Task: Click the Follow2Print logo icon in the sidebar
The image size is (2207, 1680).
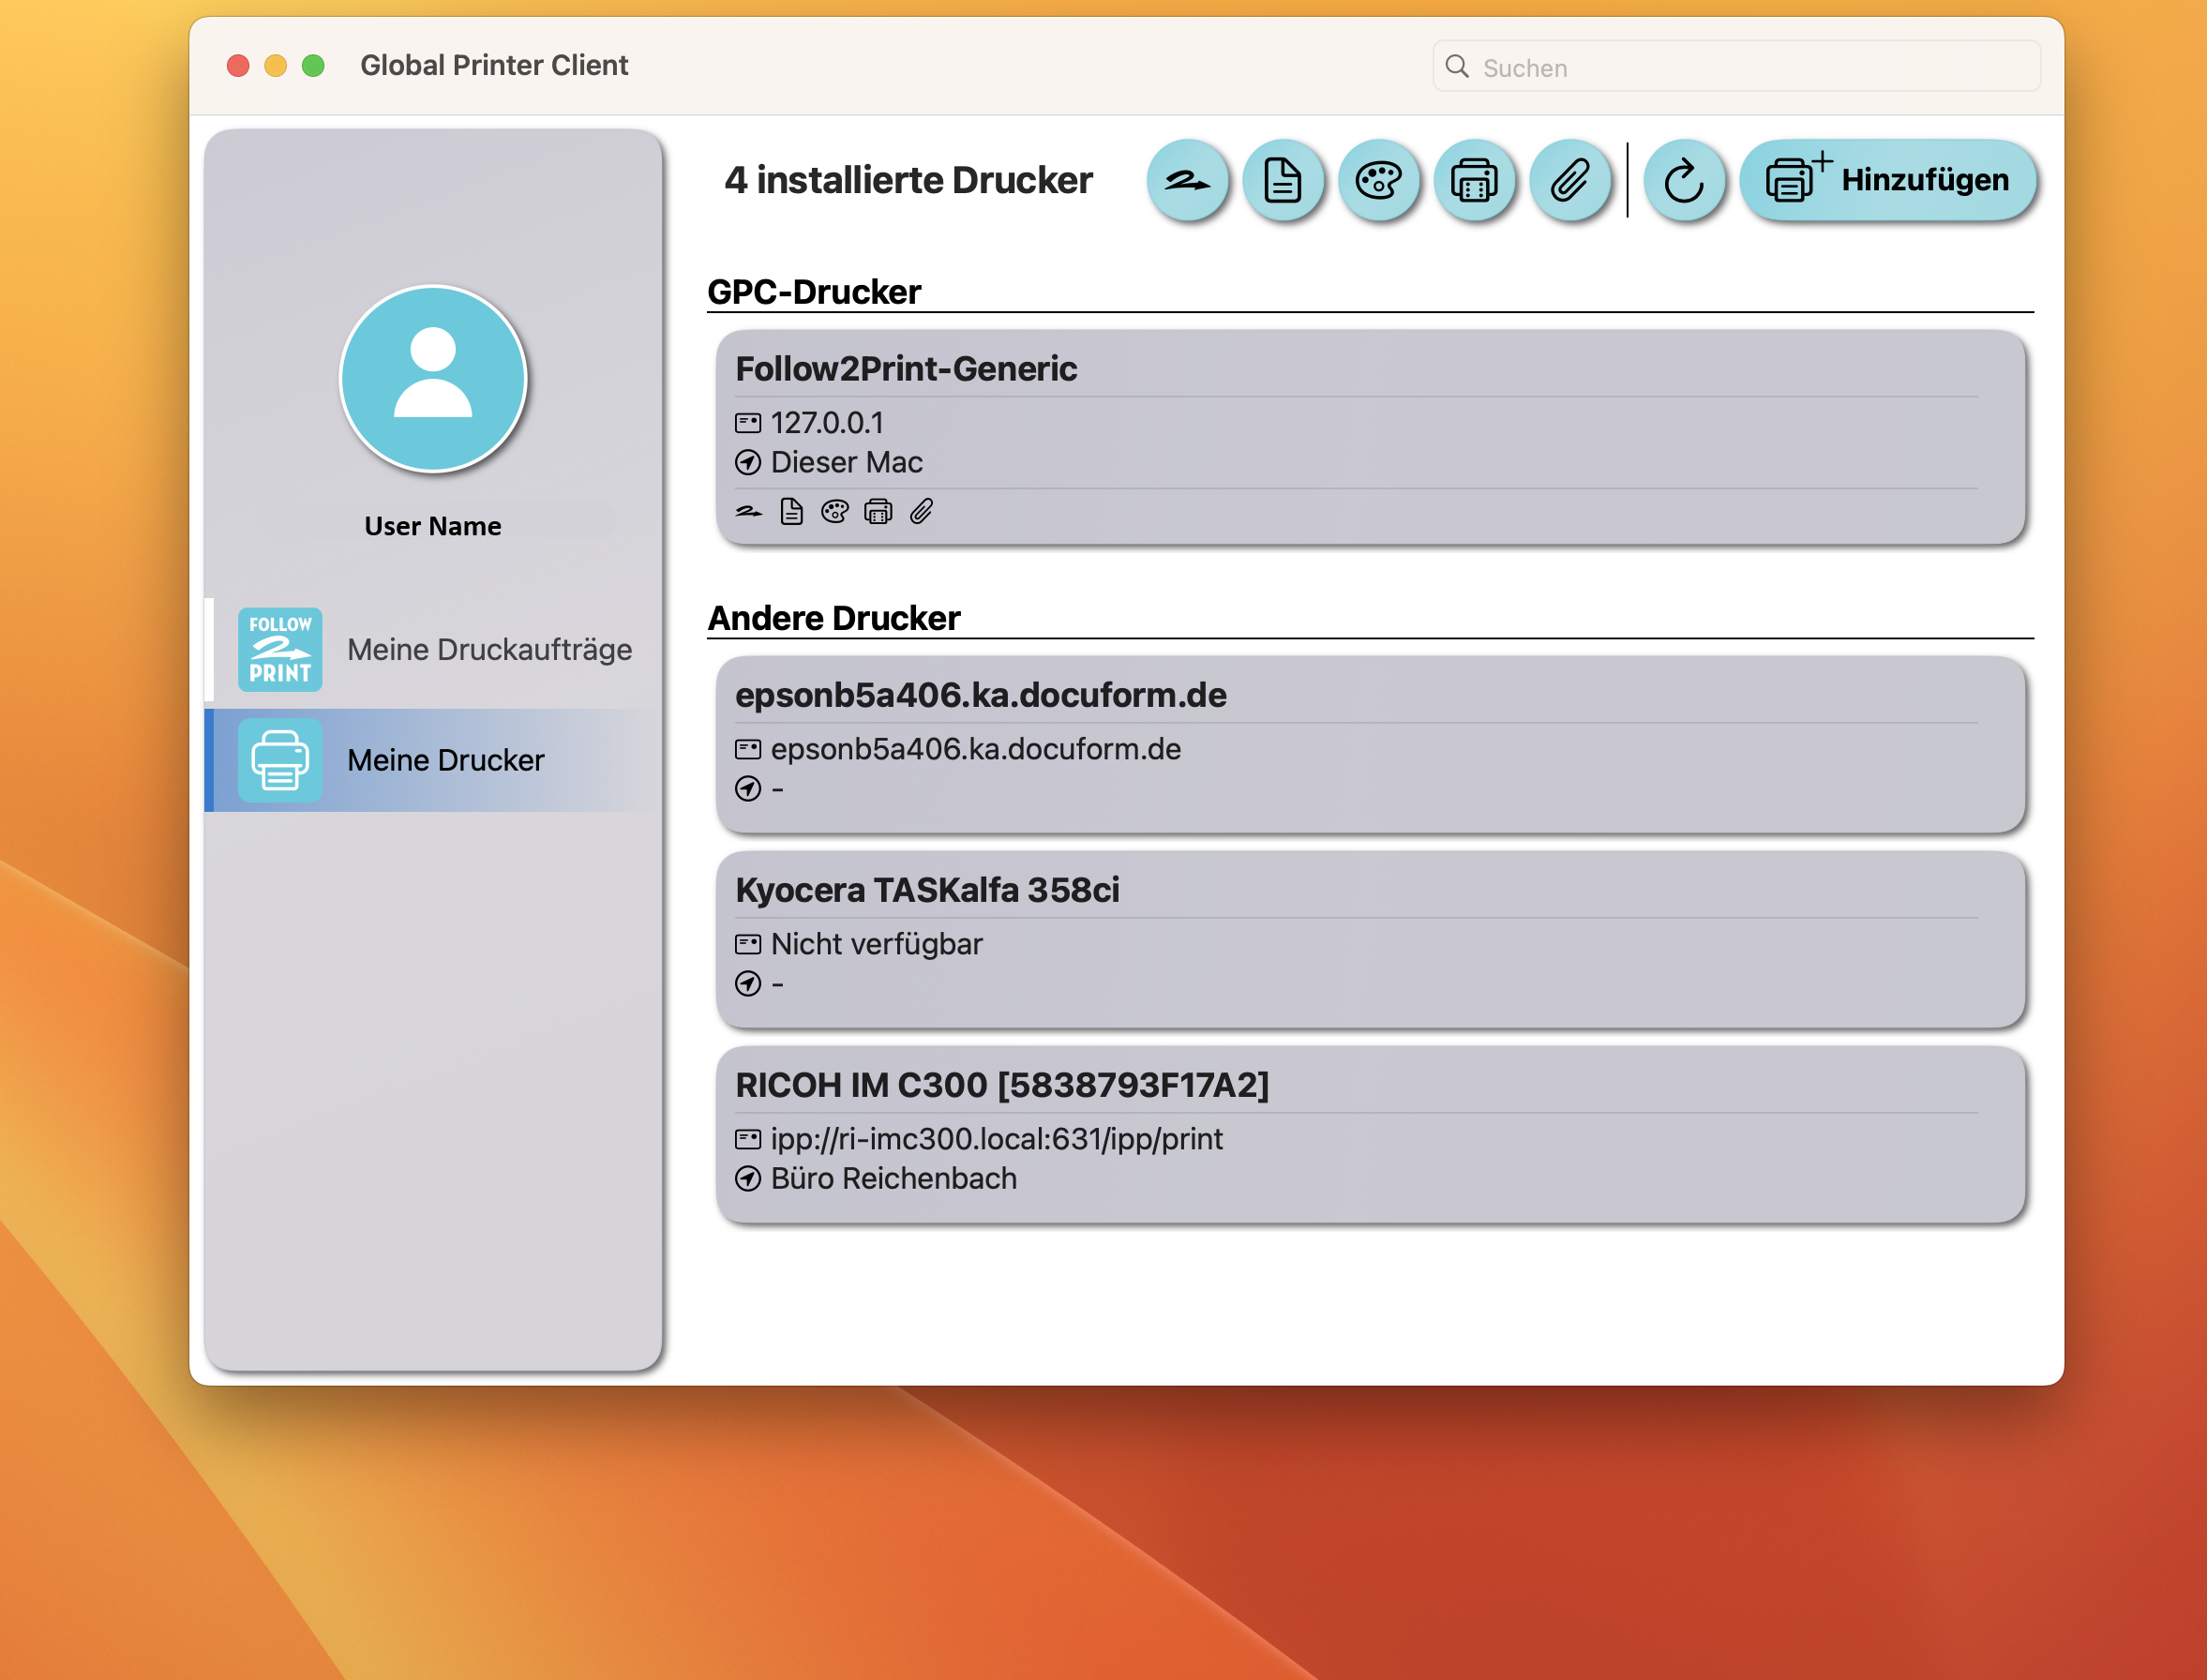Action: (x=280, y=649)
